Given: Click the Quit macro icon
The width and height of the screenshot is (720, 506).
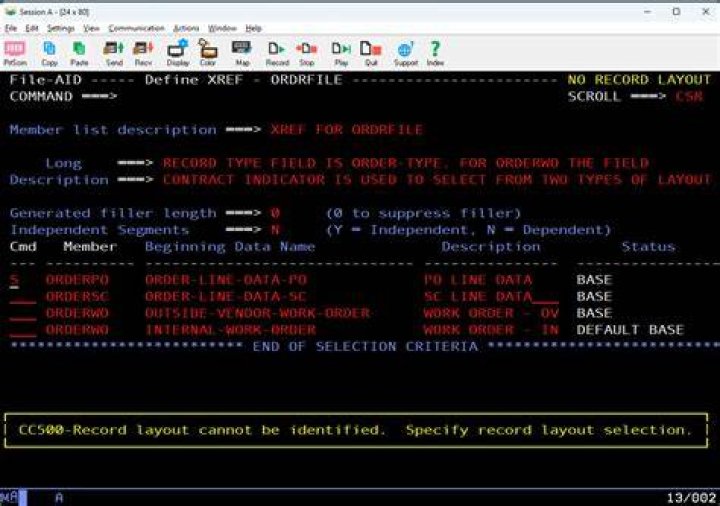Looking at the screenshot, I should pos(371,53).
